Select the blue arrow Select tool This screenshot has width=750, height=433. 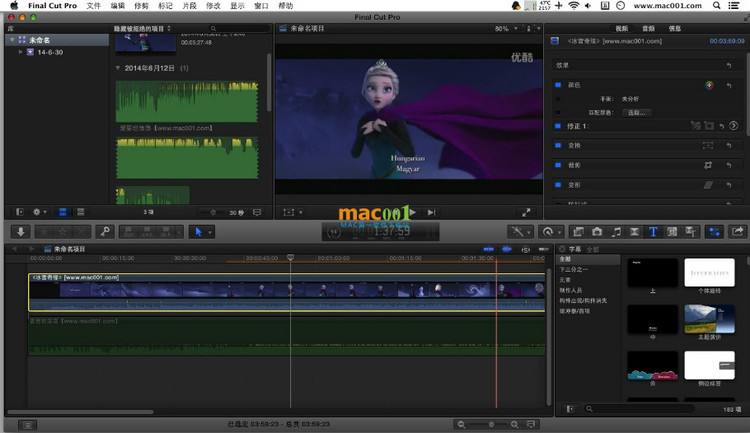(x=198, y=232)
